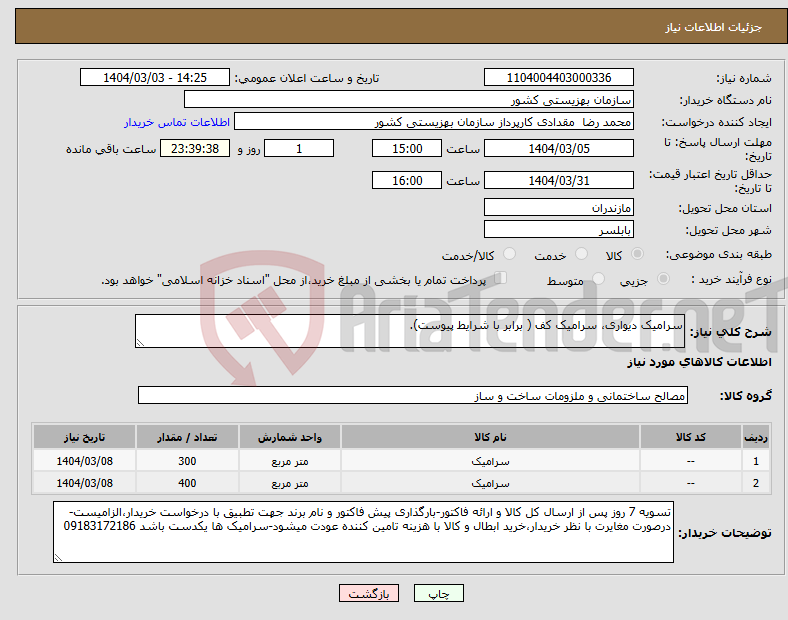The image size is (788, 620).
Task: Click the کد کالا column header
Action: [691, 437]
